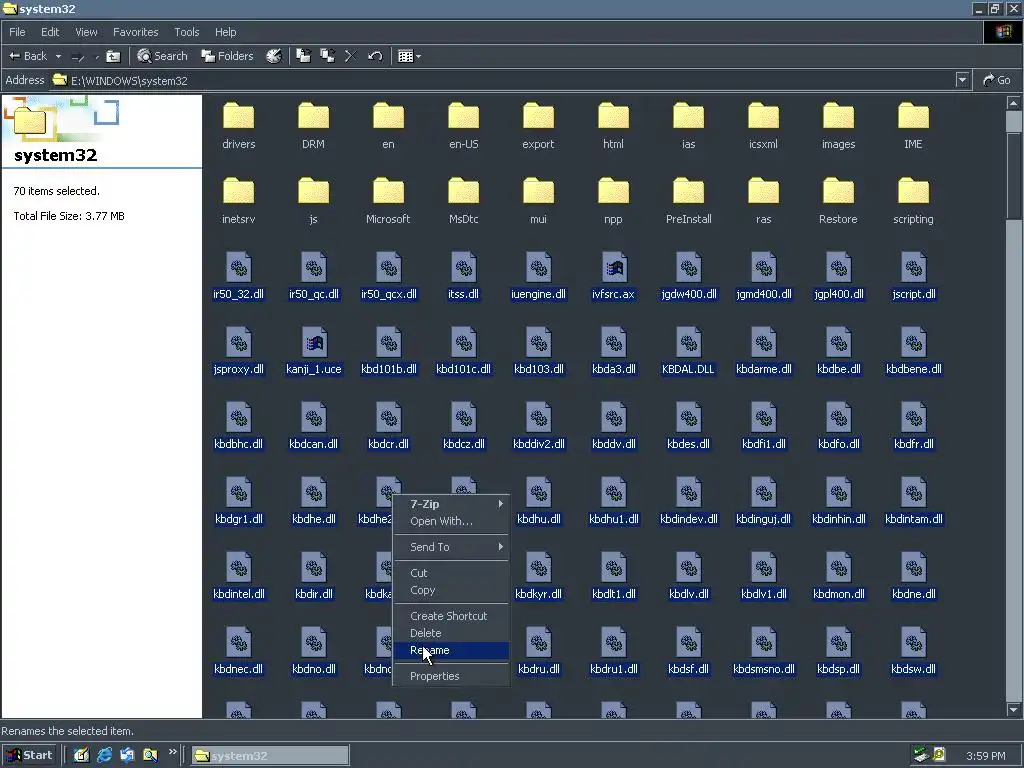Open the Back history dropdown arrow
The image size is (1024, 768).
[x=58, y=56]
